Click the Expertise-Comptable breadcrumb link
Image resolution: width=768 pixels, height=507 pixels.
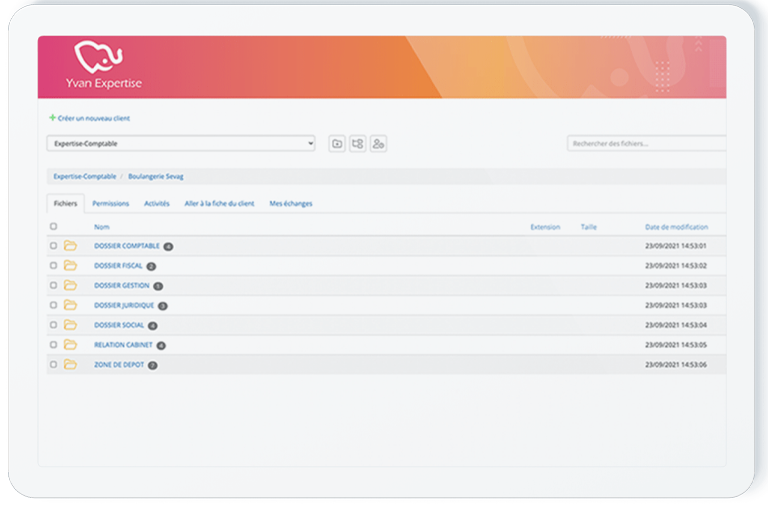85,176
